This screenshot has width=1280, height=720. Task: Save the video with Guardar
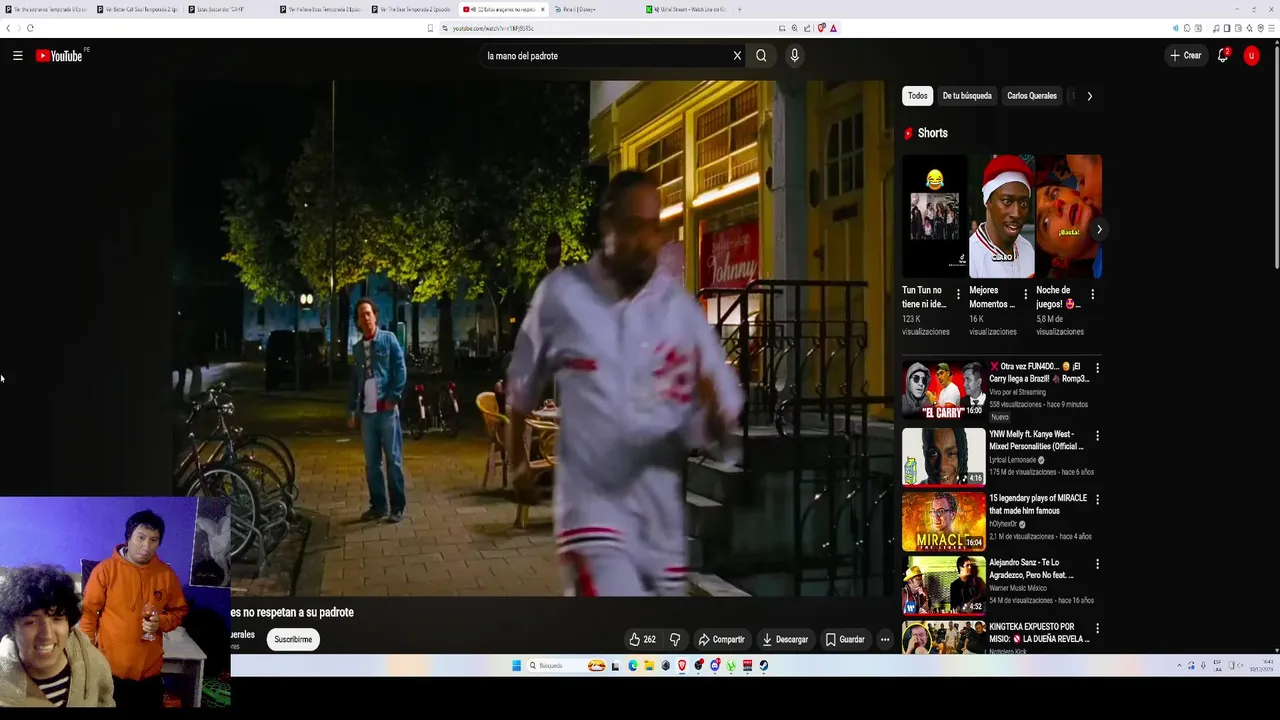pyautogui.click(x=845, y=639)
